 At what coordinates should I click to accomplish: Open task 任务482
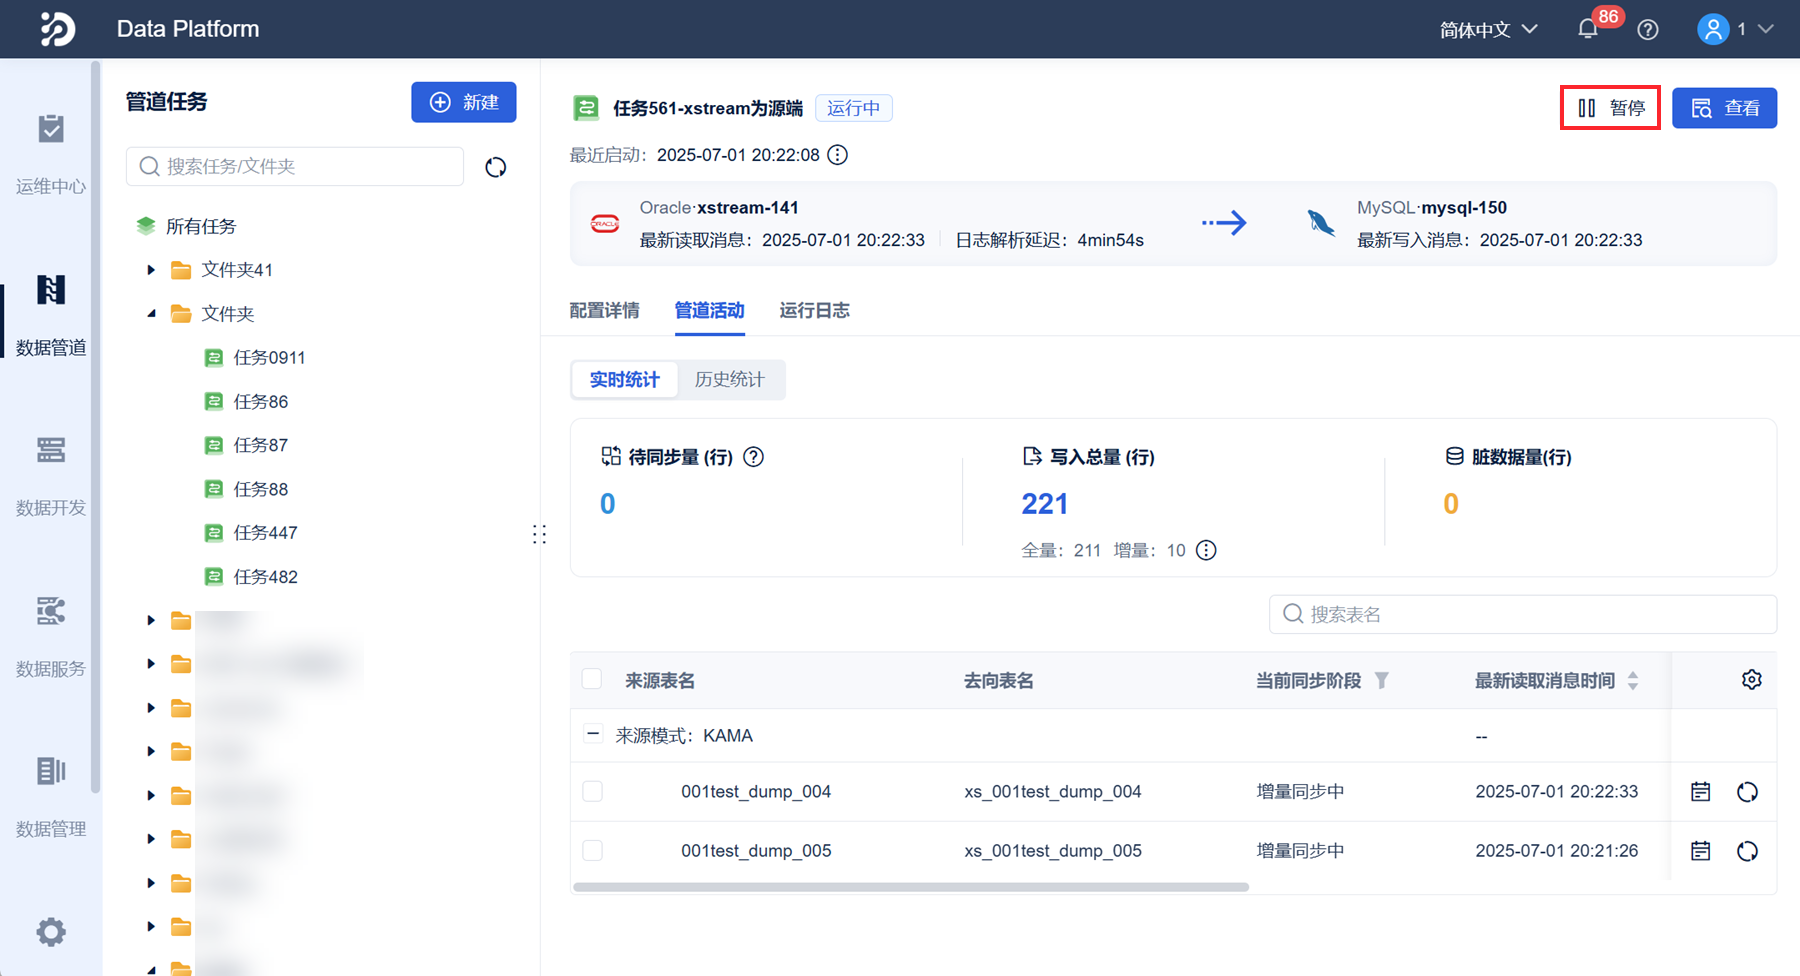(265, 577)
